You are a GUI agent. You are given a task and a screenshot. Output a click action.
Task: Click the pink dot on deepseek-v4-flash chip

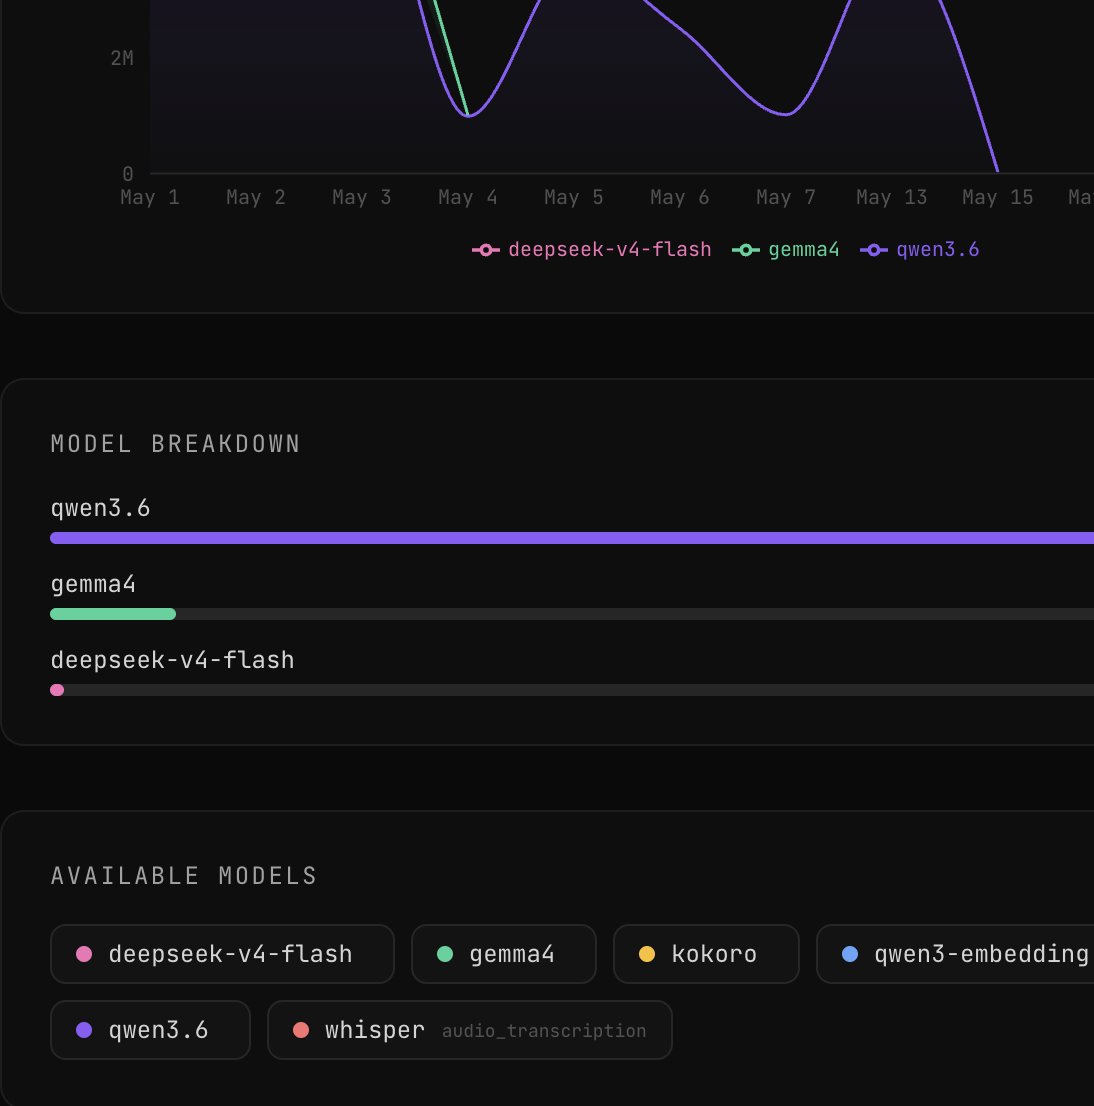click(x=84, y=954)
